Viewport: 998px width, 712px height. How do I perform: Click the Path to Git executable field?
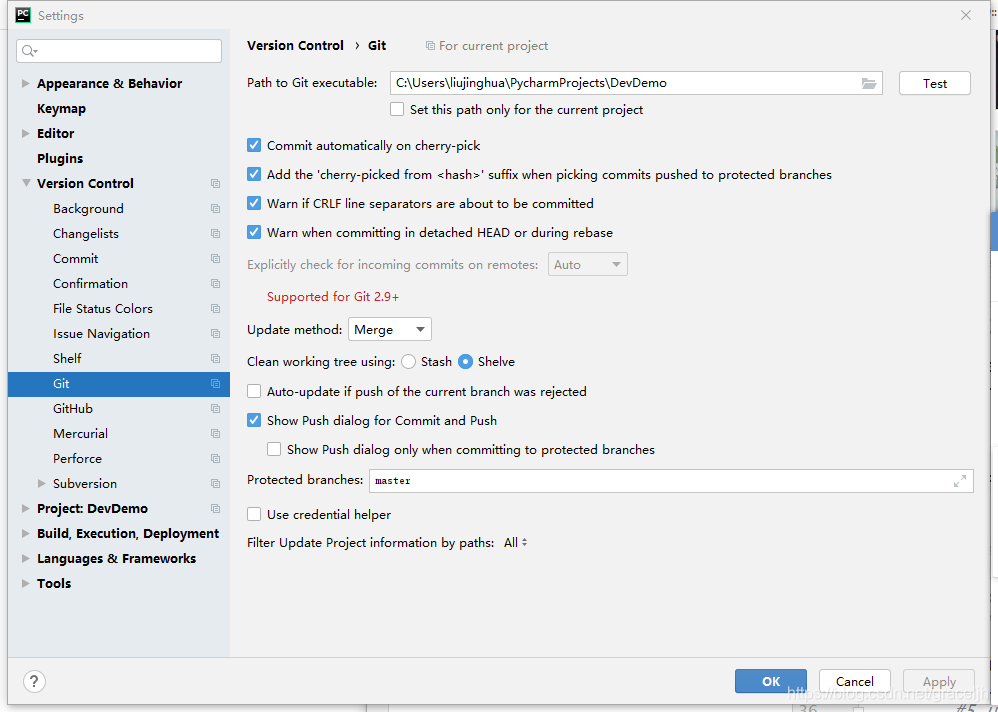click(x=636, y=83)
